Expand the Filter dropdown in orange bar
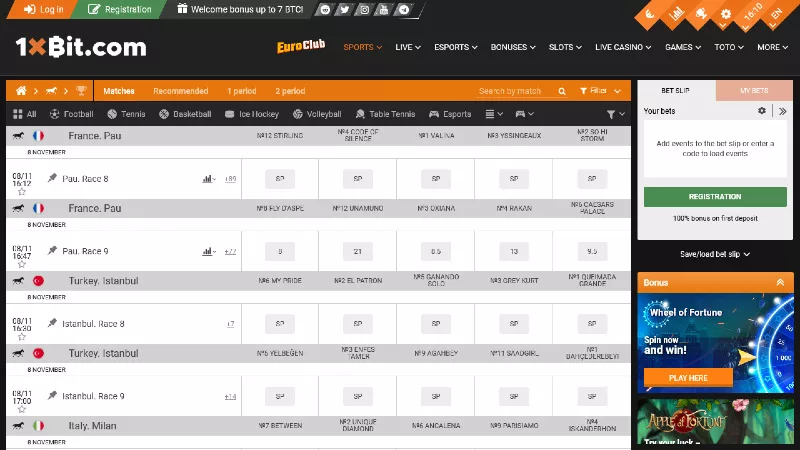This screenshot has height=450, width=800. tap(601, 91)
